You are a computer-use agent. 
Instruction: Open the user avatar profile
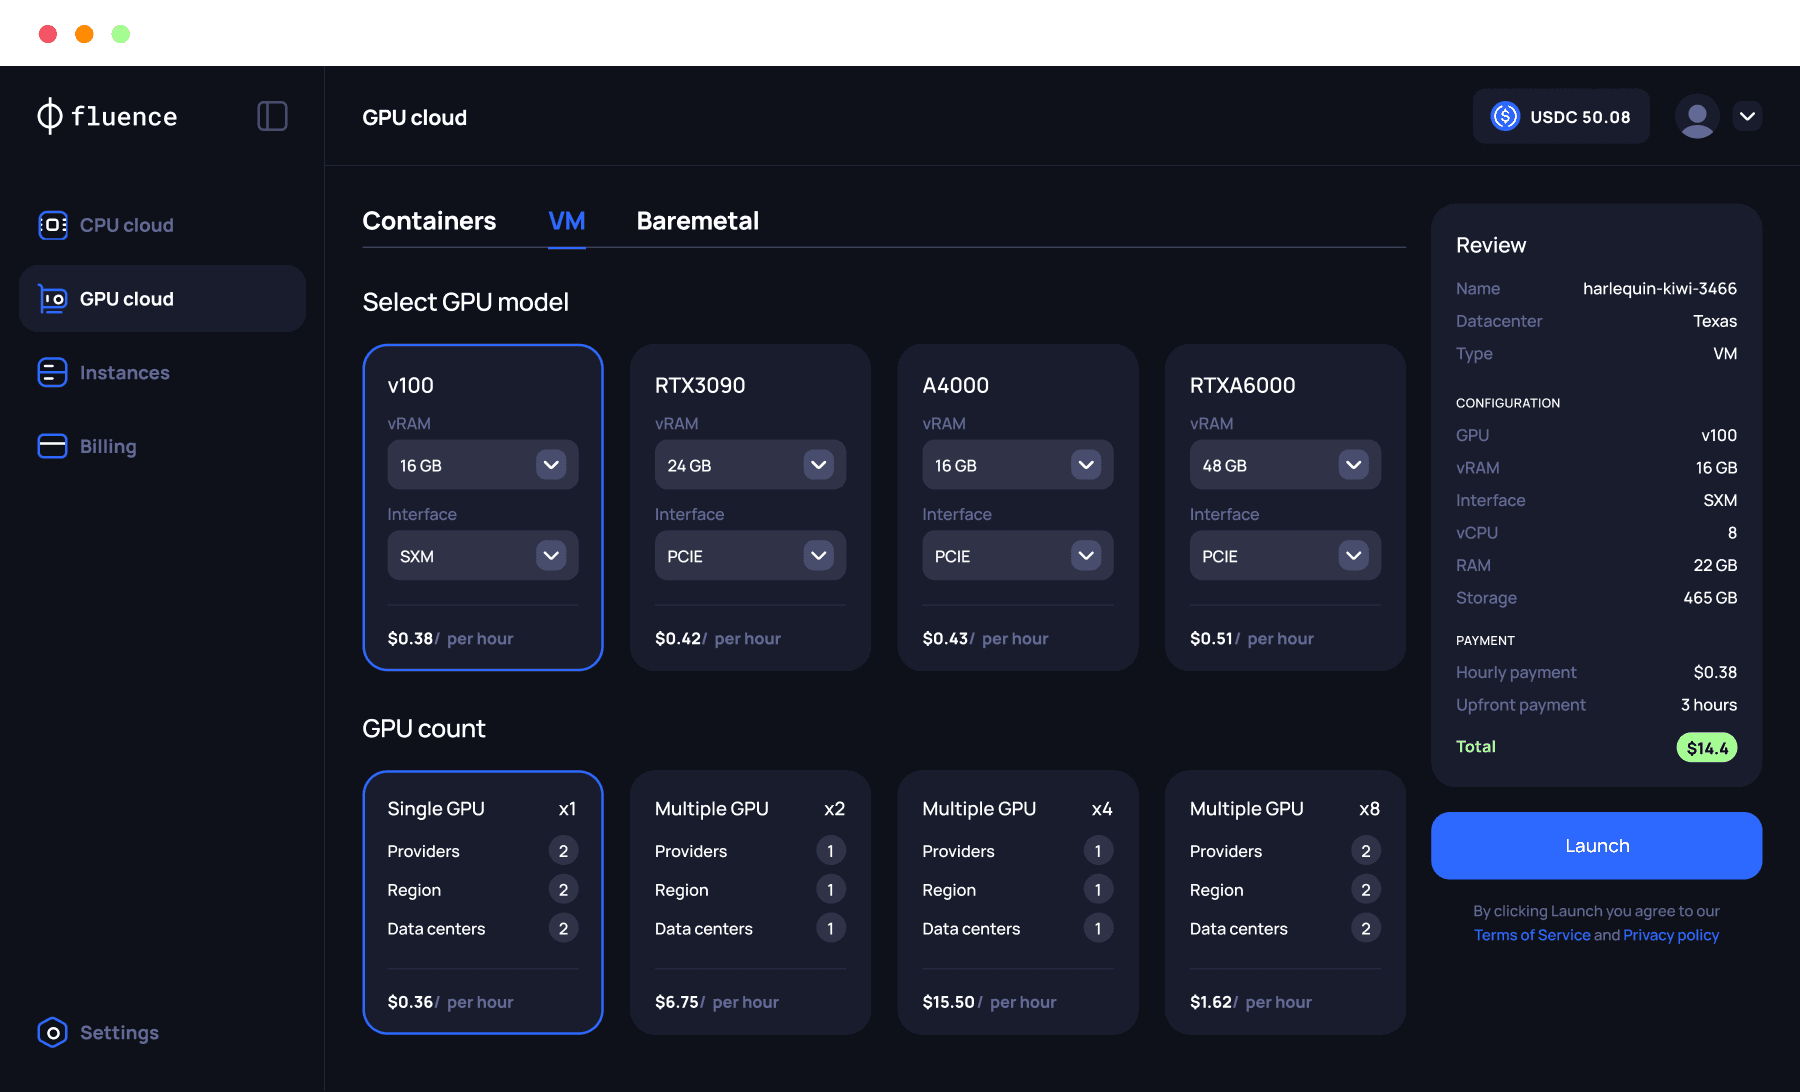(1697, 117)
